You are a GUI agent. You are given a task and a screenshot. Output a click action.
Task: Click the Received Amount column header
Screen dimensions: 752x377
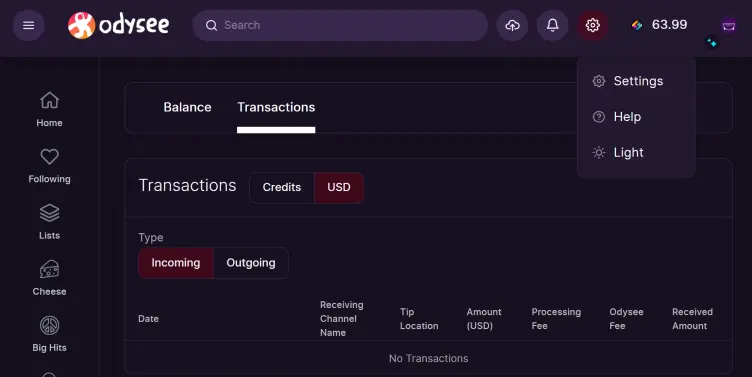click(692, 319)
